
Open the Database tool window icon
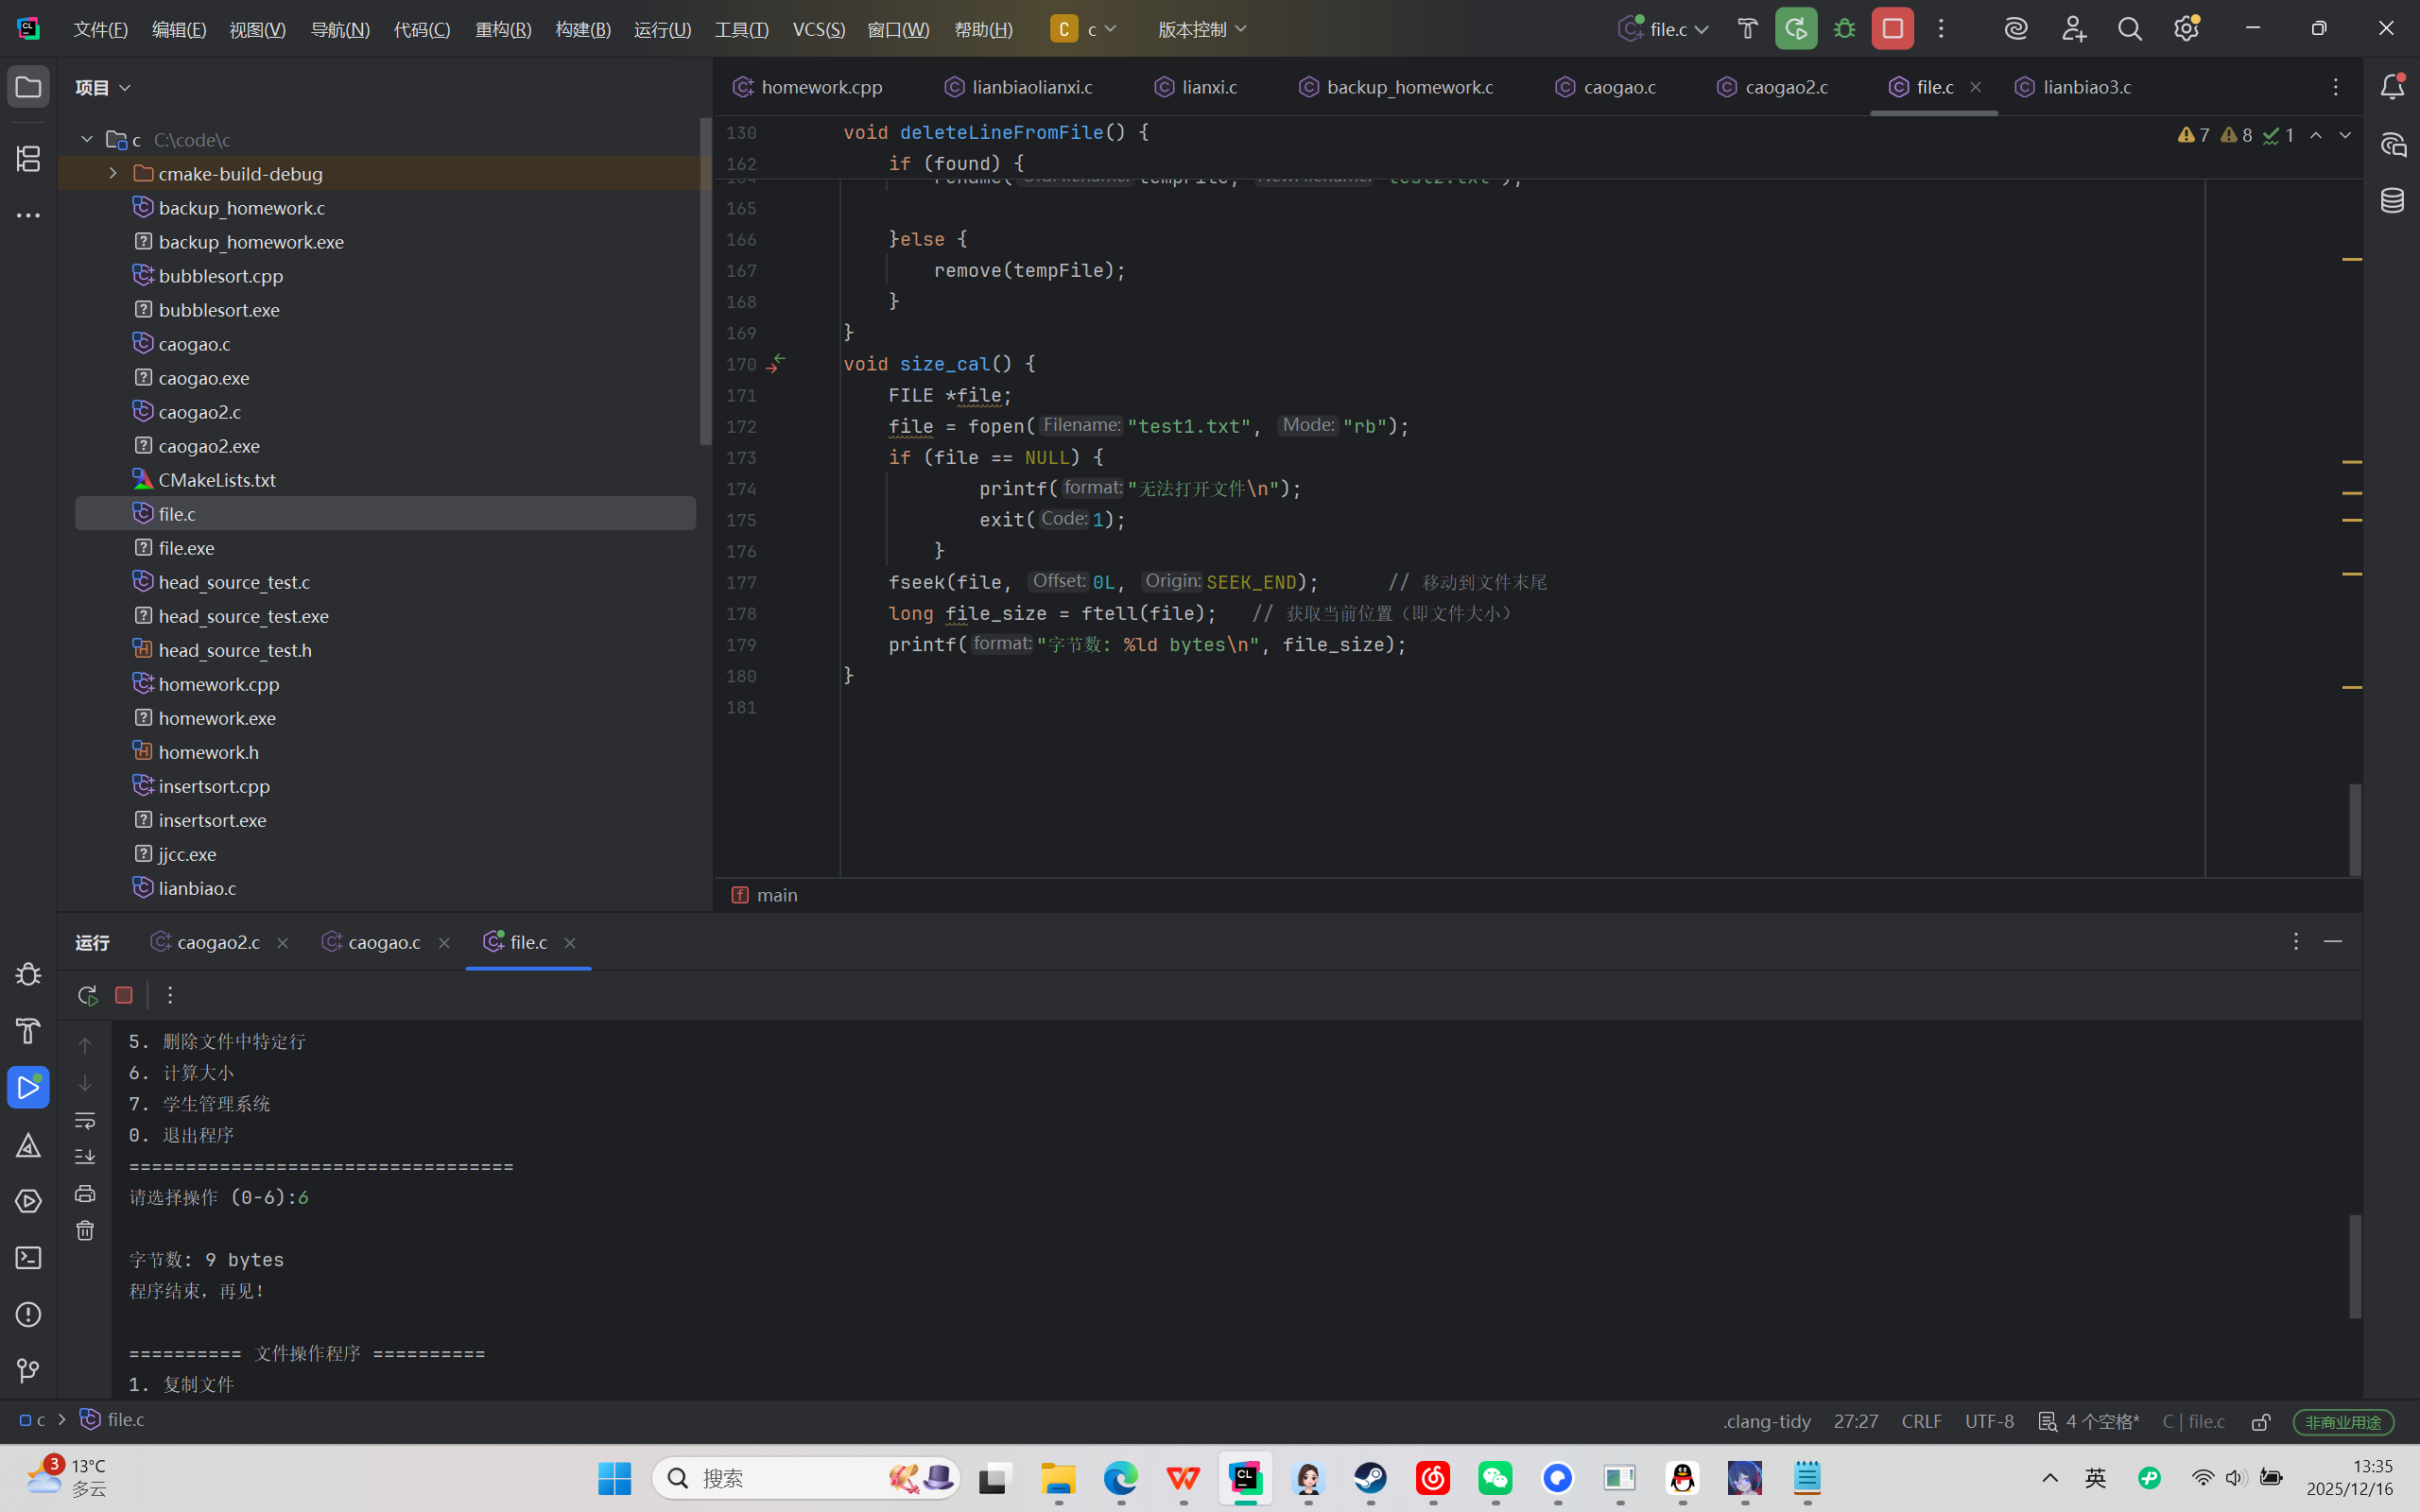point(2392,200)
